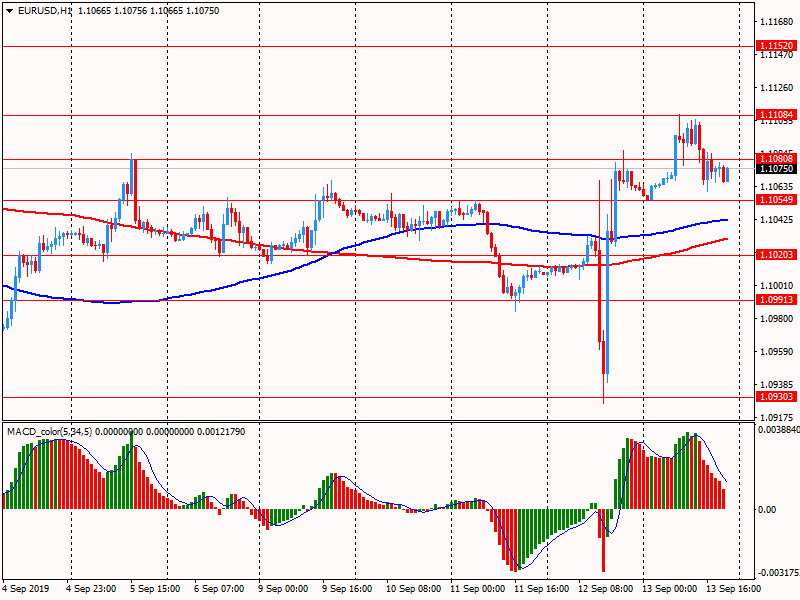Click the deepest red MACD histogram bar
Image resolution: width=800 pixels, height=600 pixels.
coord(604,540)
